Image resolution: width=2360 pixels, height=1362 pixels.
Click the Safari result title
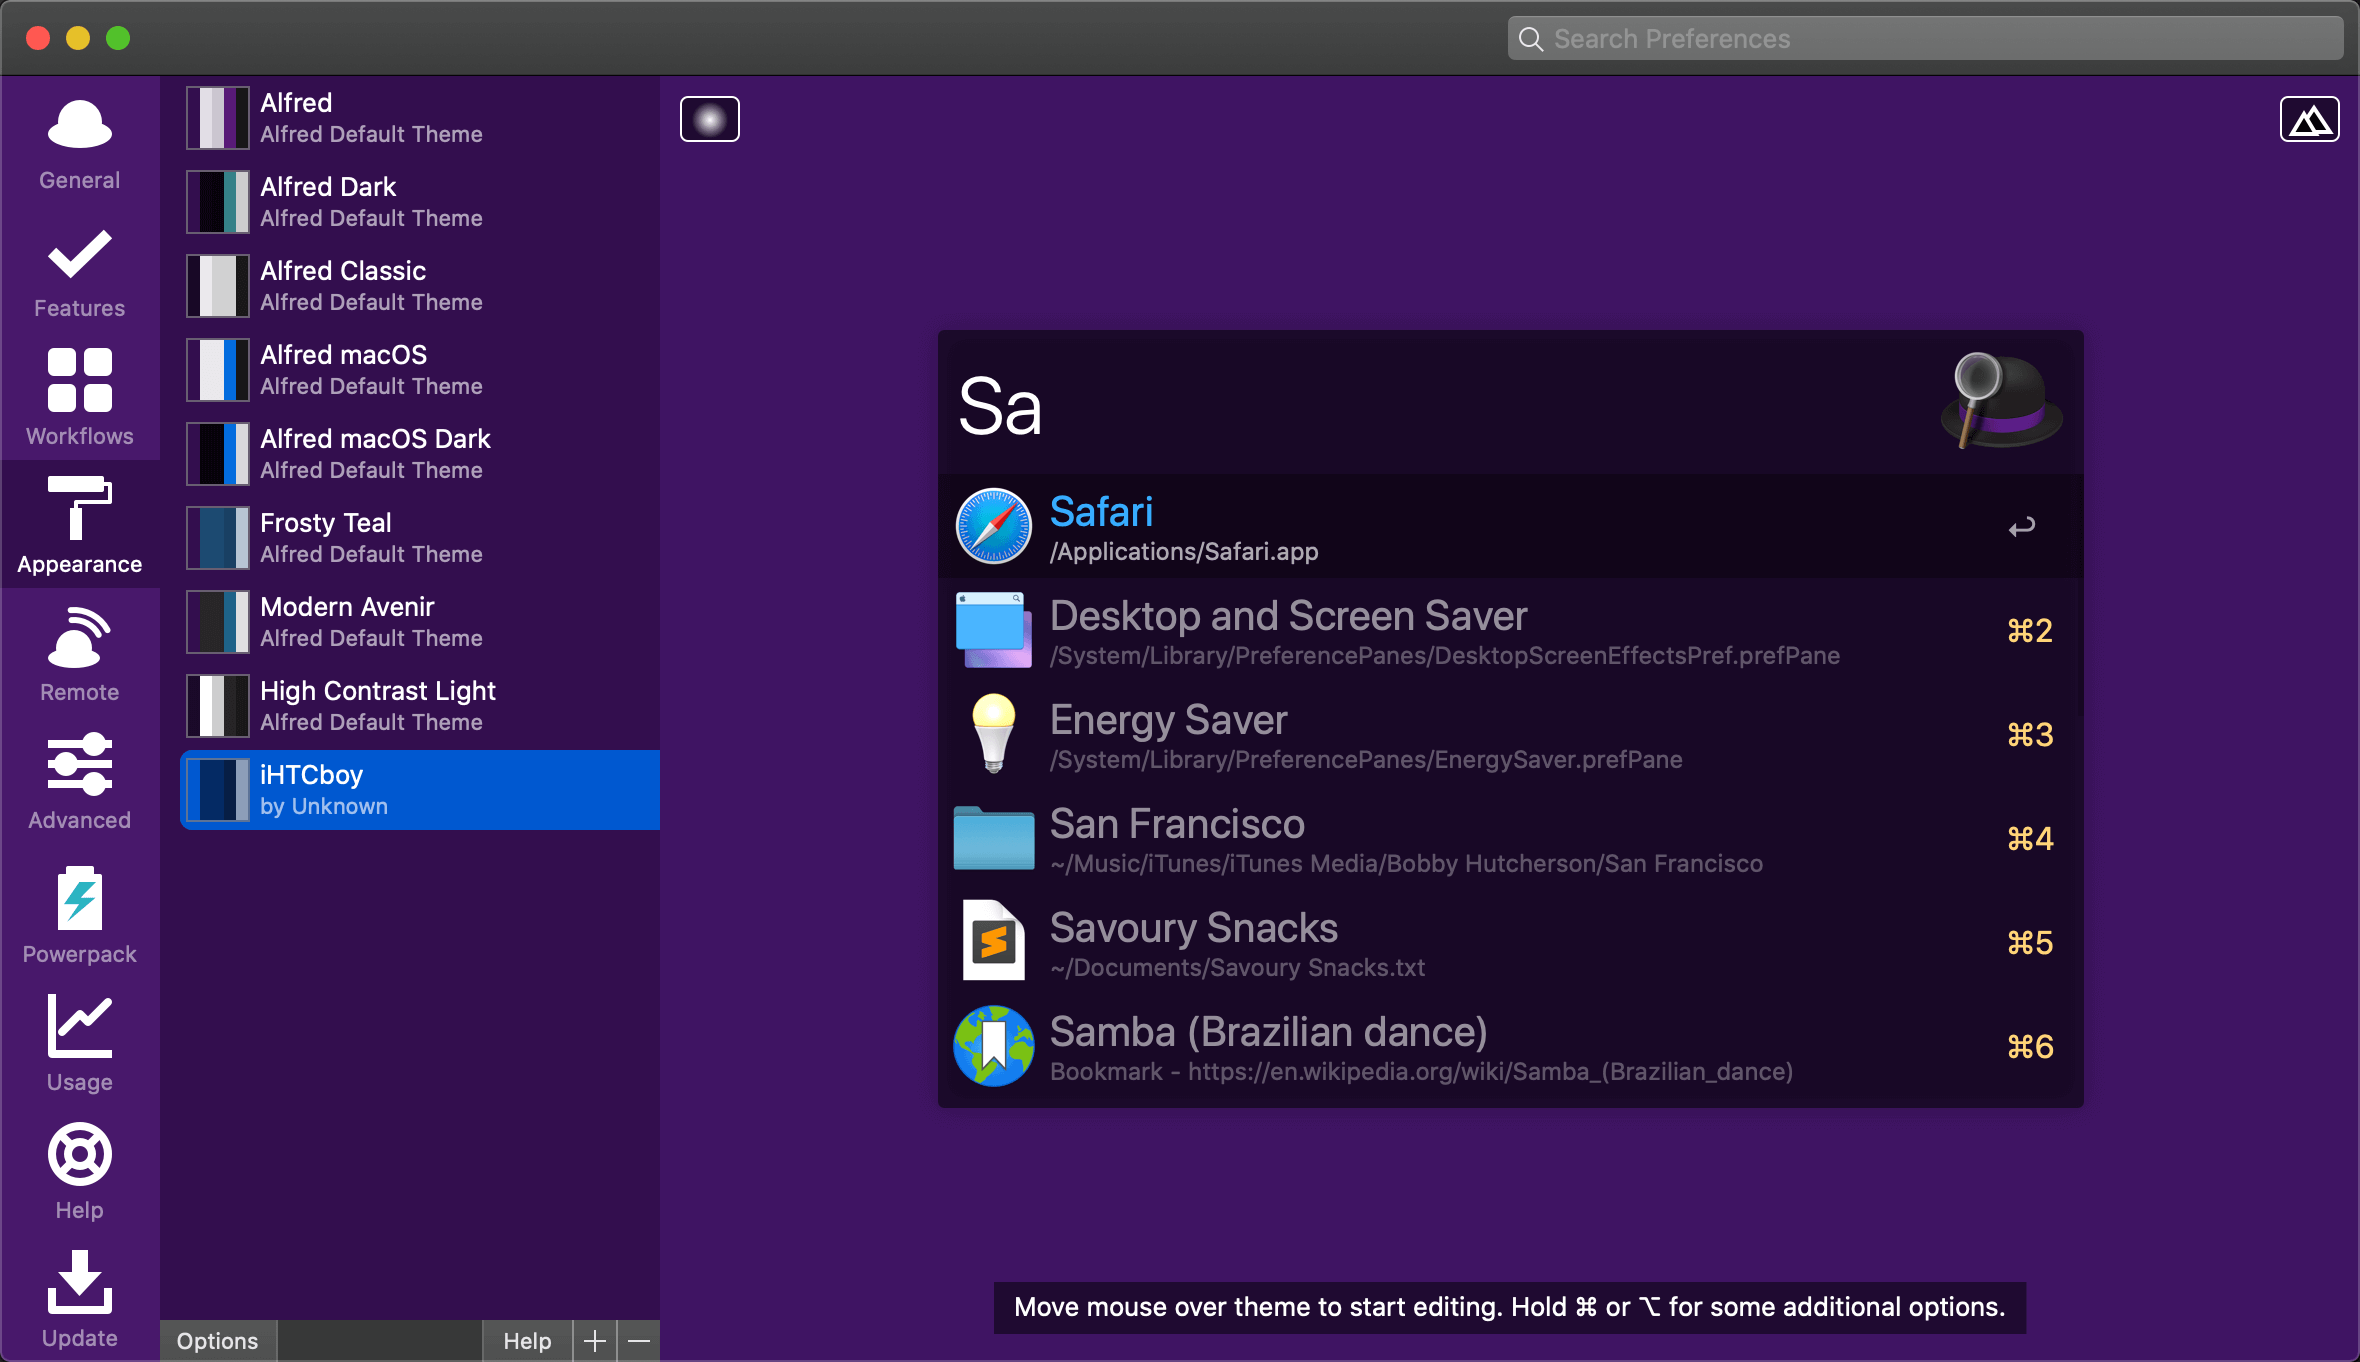pos(1101,512)
